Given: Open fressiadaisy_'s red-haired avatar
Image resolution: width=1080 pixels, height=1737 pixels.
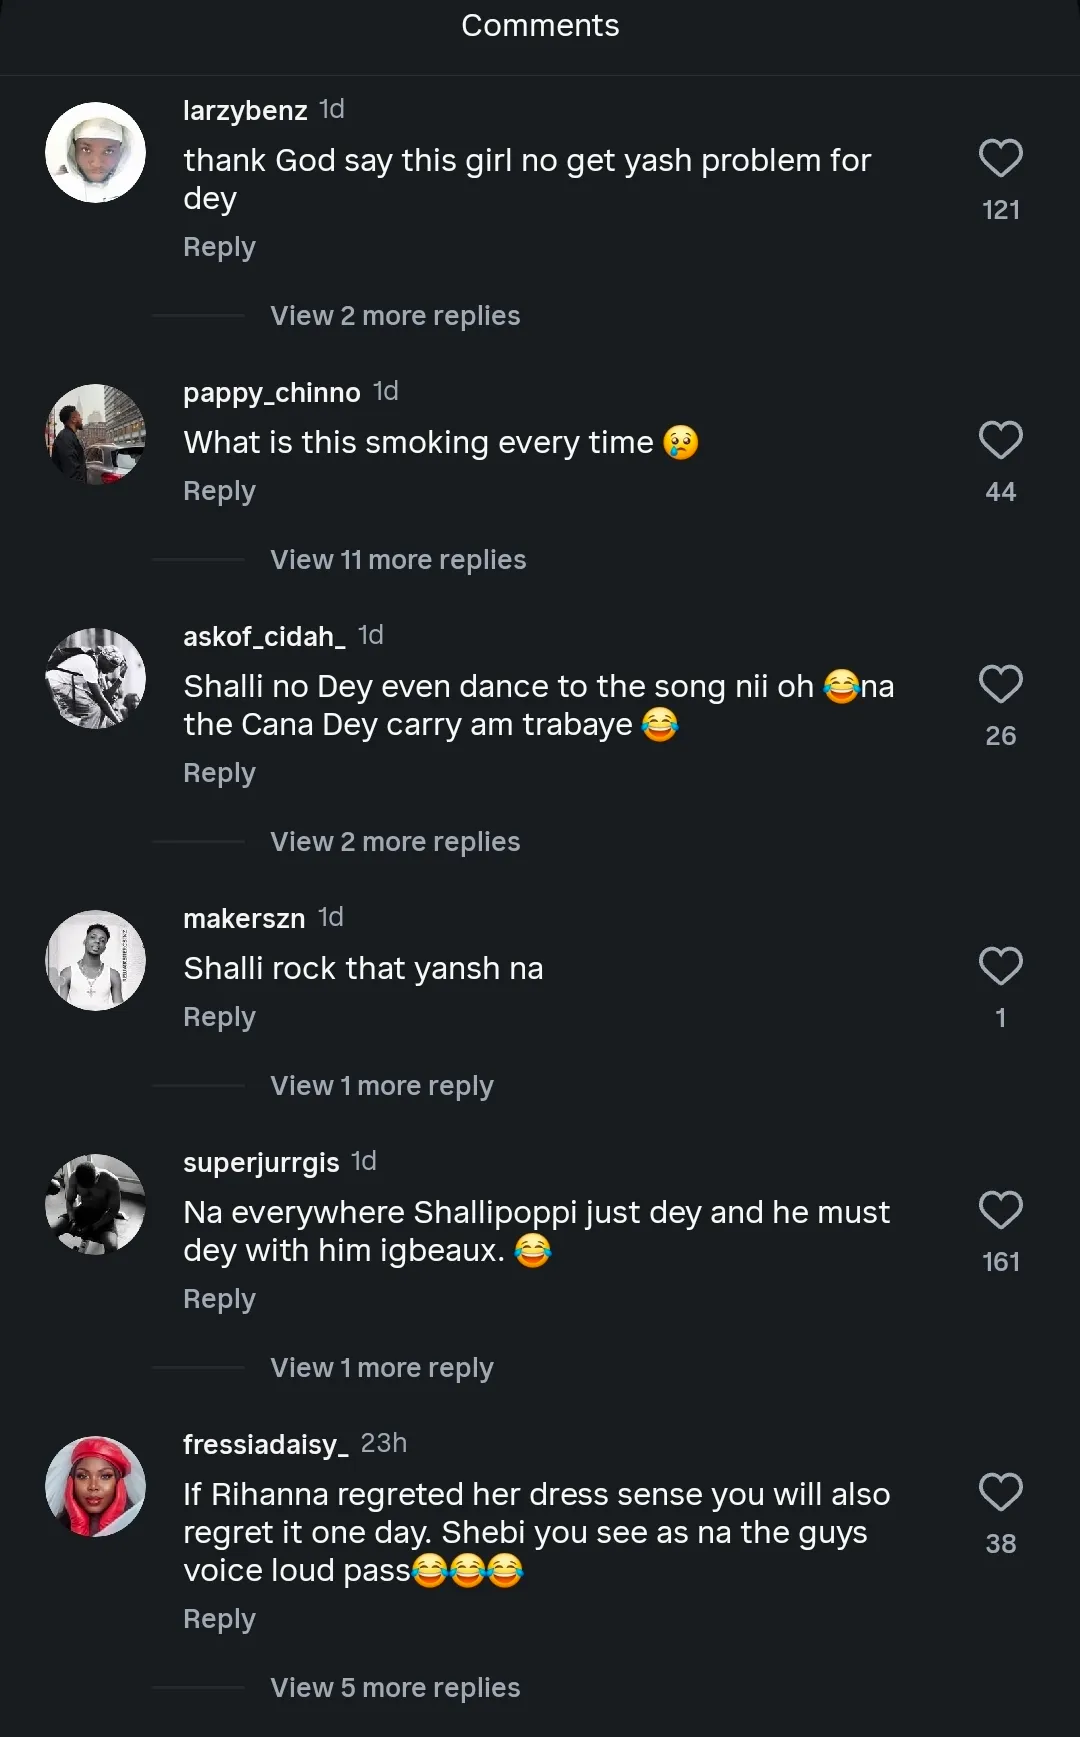Looking at the screenshot, I should [96, 1487].
